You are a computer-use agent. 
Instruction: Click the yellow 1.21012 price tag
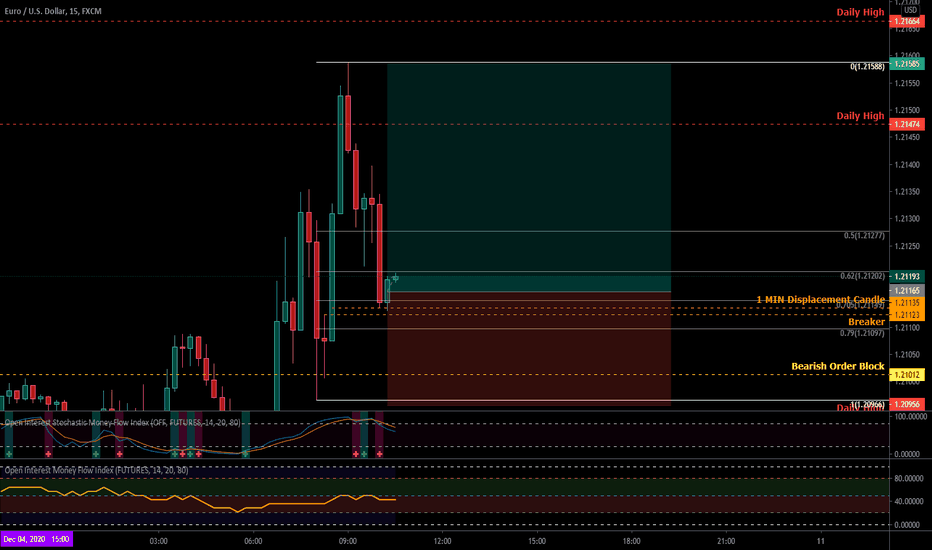(x=907, y=375)
